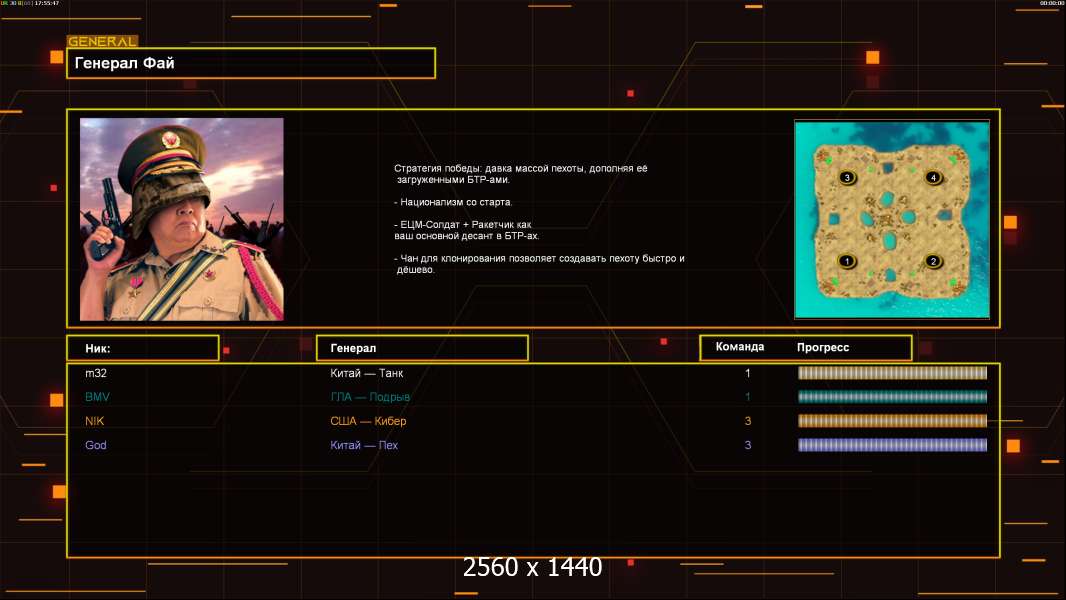1066x600 pixels.
Task: Click the Генерал Фай title field
Action: pyautogui.click(x=251, y=63)
